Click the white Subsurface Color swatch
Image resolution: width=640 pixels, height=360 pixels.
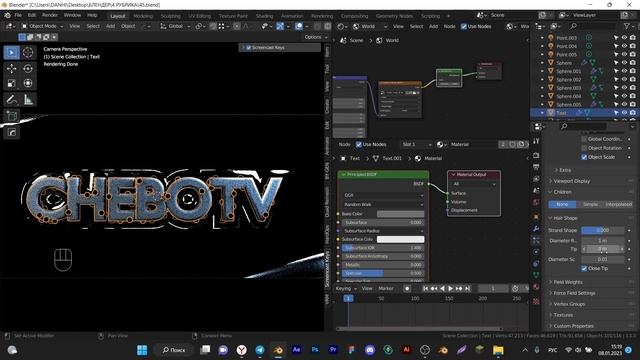[400, 239]
